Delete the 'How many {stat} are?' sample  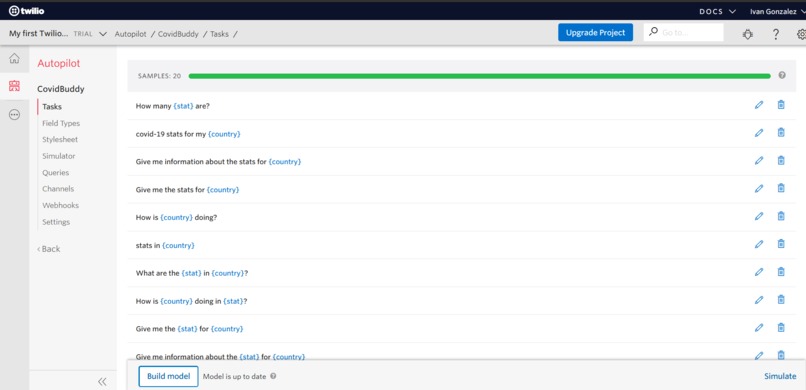781,105
